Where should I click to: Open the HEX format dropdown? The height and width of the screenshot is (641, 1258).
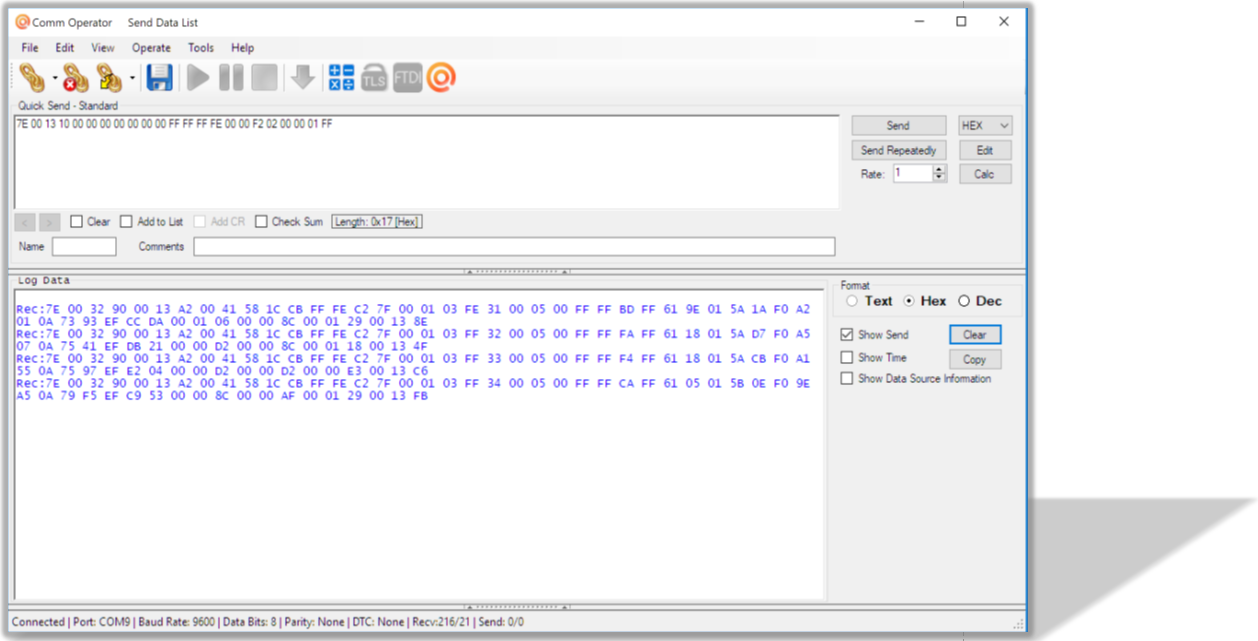pos(985,126)
